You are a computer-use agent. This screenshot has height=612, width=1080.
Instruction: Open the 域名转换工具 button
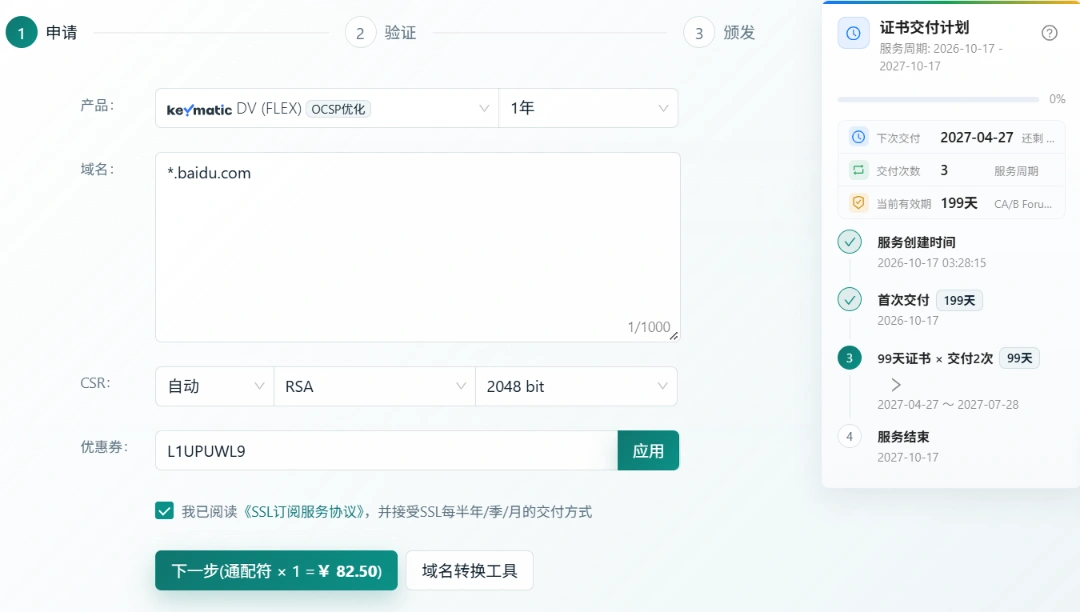click(470, 571)
